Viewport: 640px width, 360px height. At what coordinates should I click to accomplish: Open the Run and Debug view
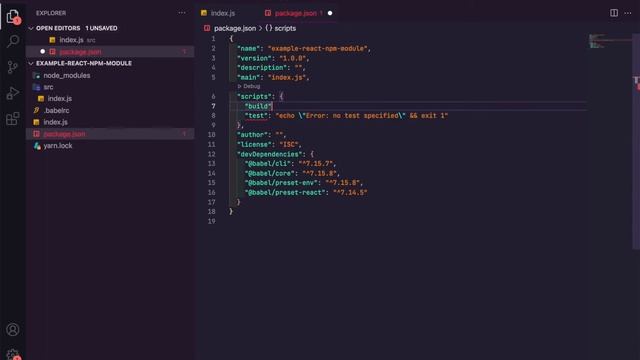tap(13, 93)
